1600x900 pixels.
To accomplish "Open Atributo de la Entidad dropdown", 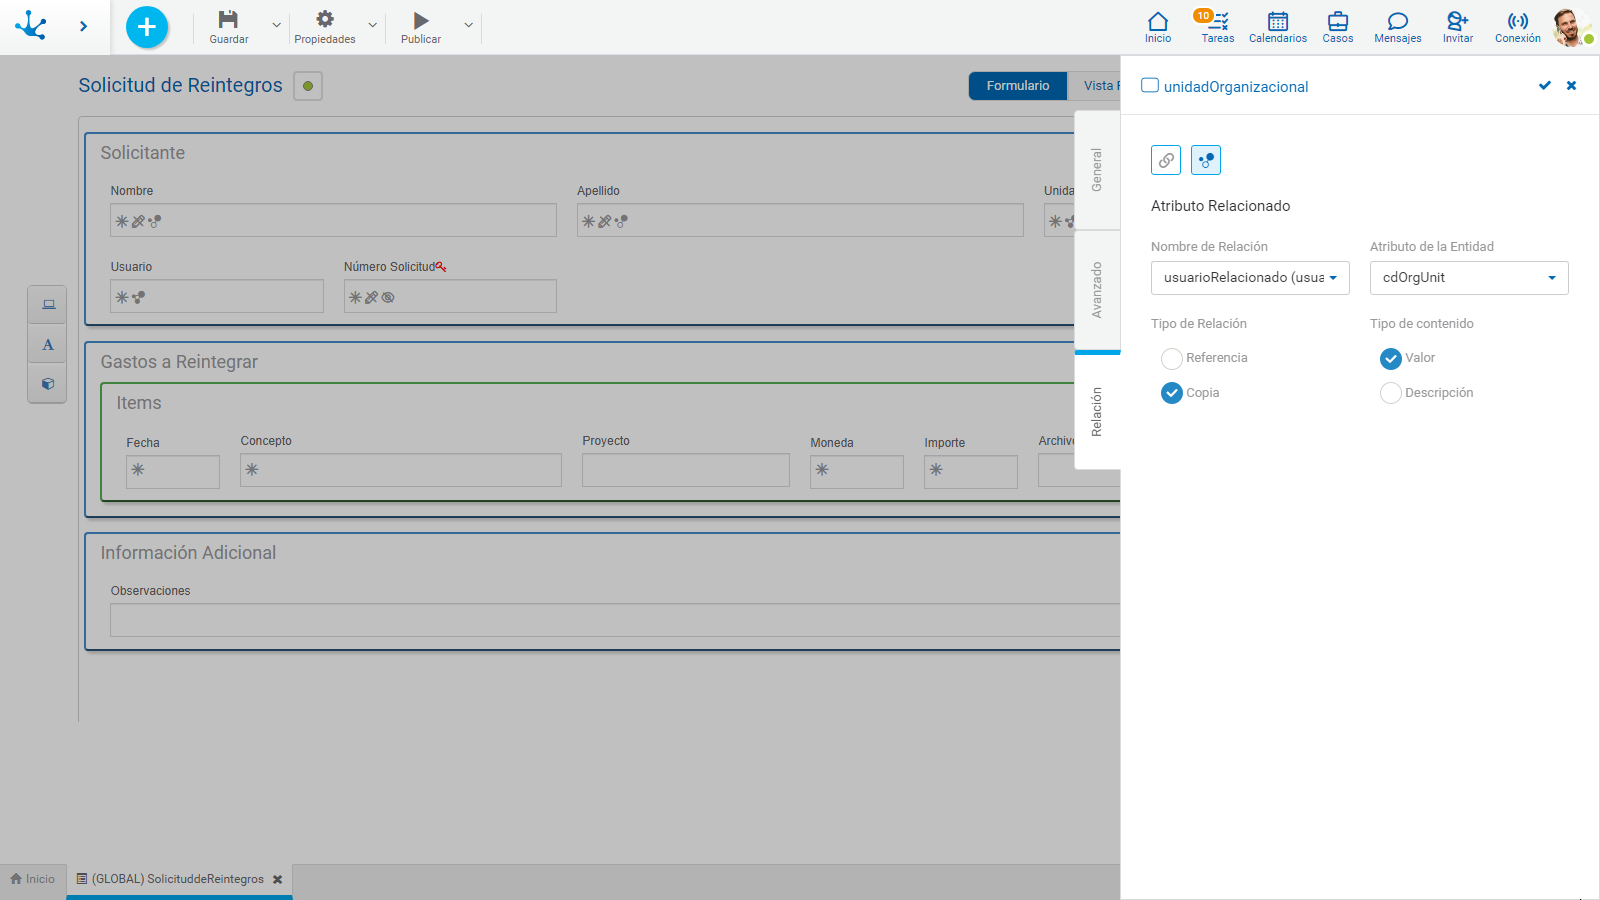I will 1469,278.
